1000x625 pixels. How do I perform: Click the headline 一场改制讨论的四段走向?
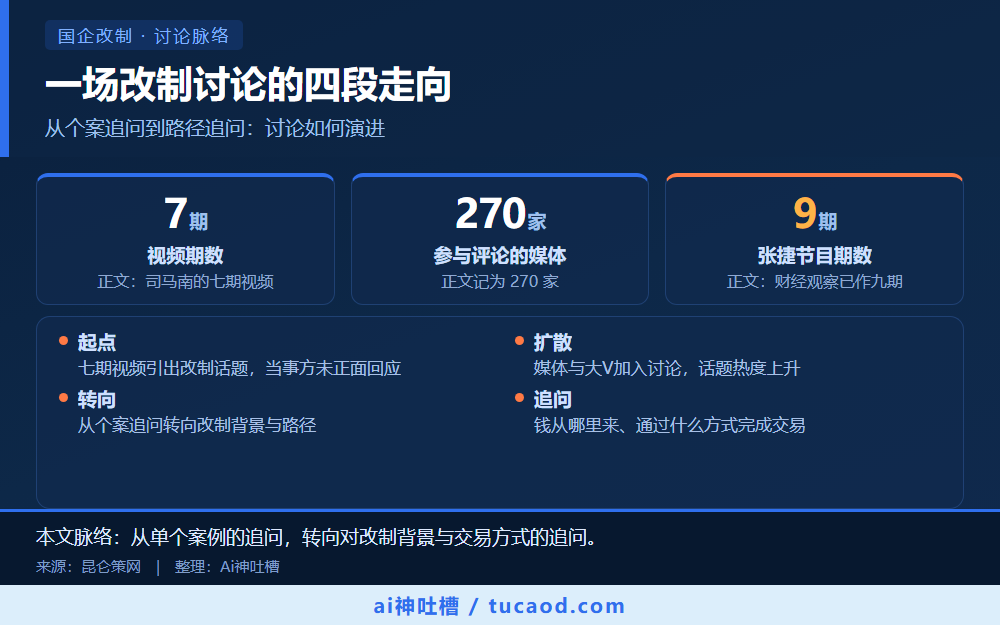coord(248,85)
